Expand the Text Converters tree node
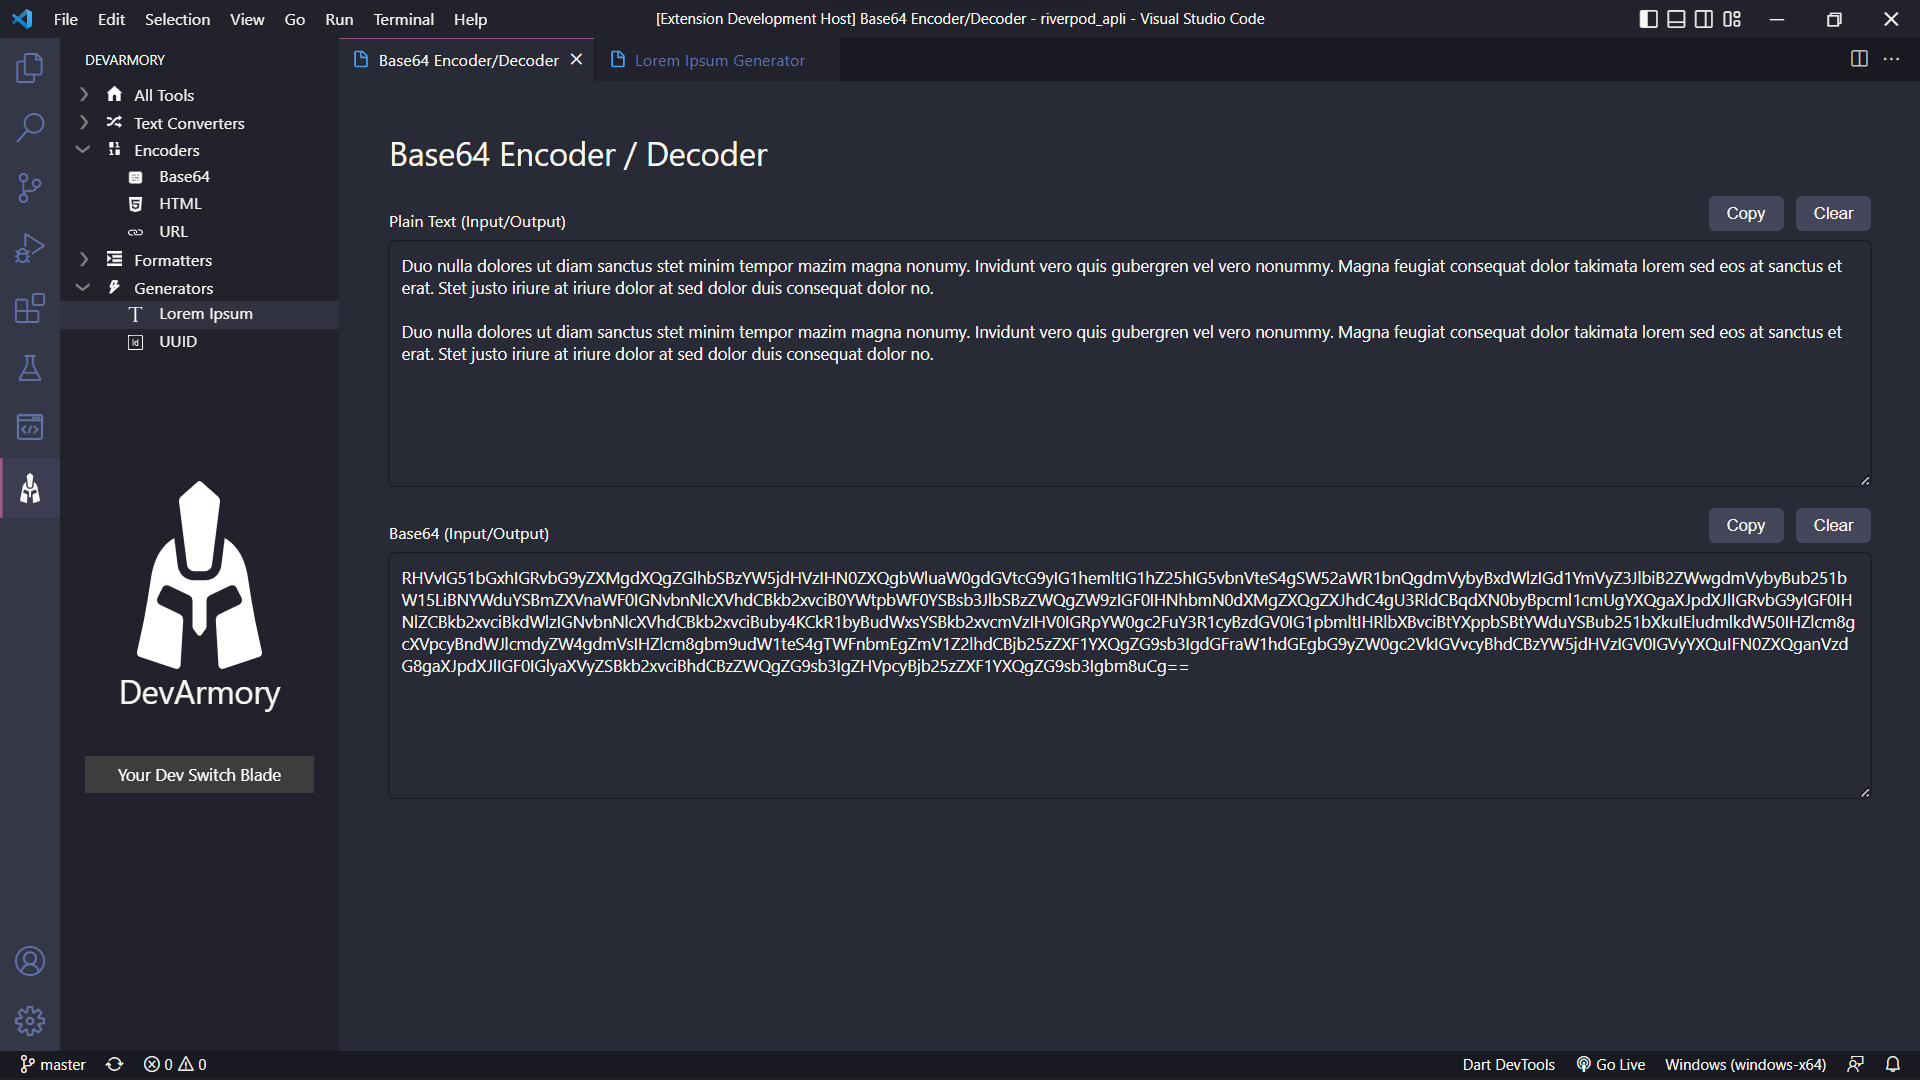The image size is (1920, 1080). [84, 122]
